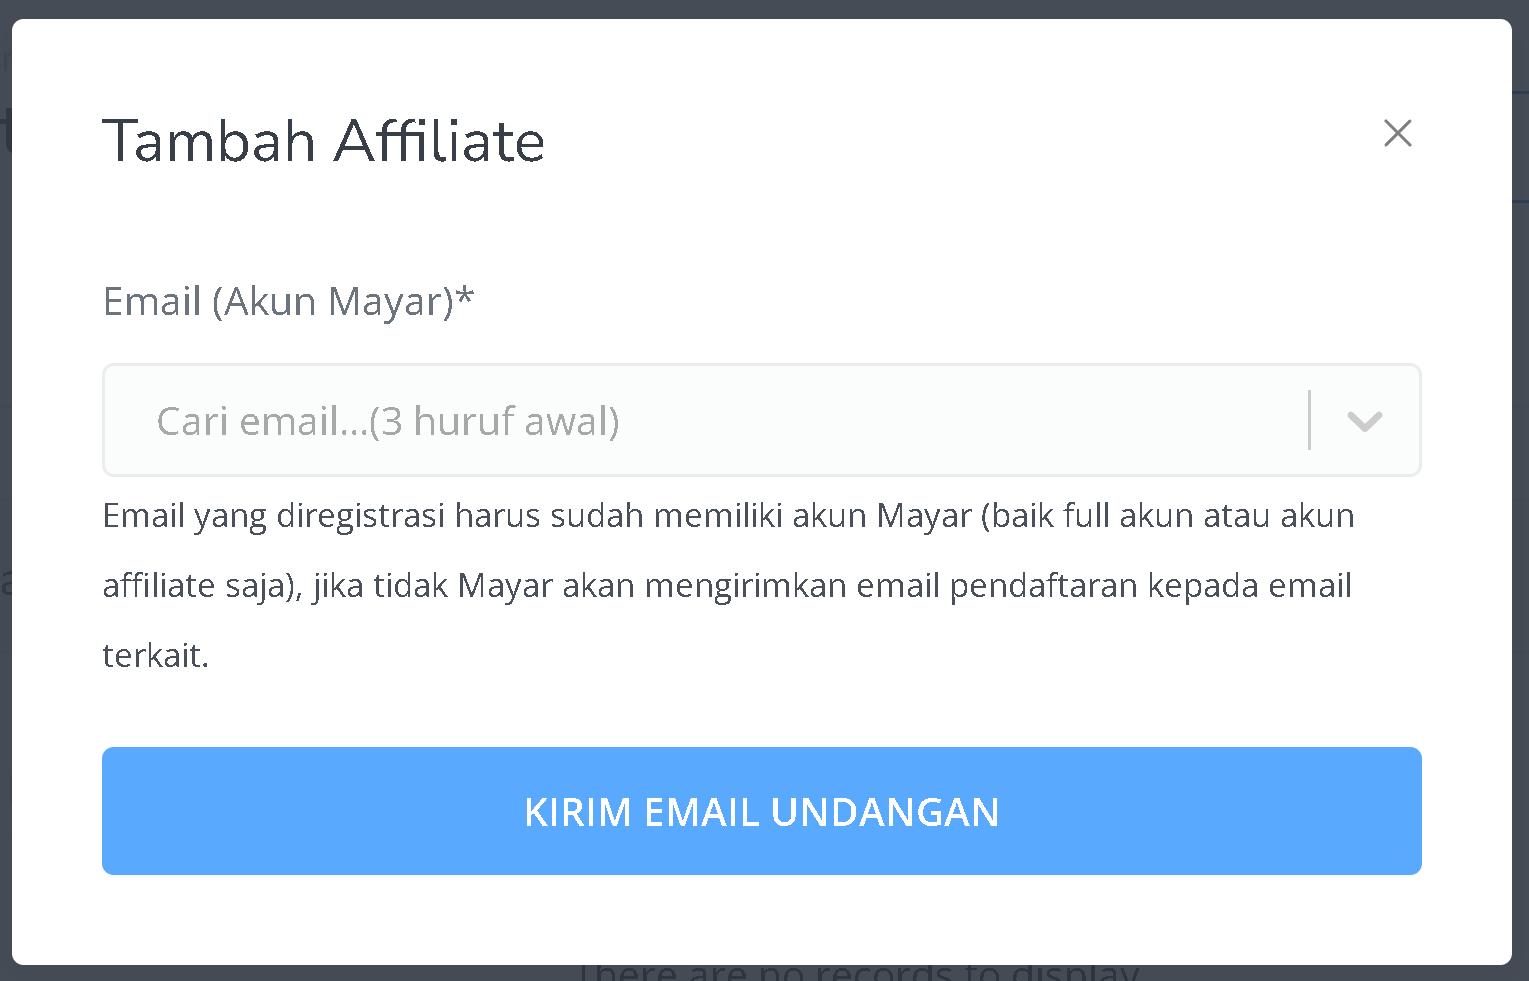
Task: Dismiss modal via dark backdrop above dialog
Action: pos(764,9)
